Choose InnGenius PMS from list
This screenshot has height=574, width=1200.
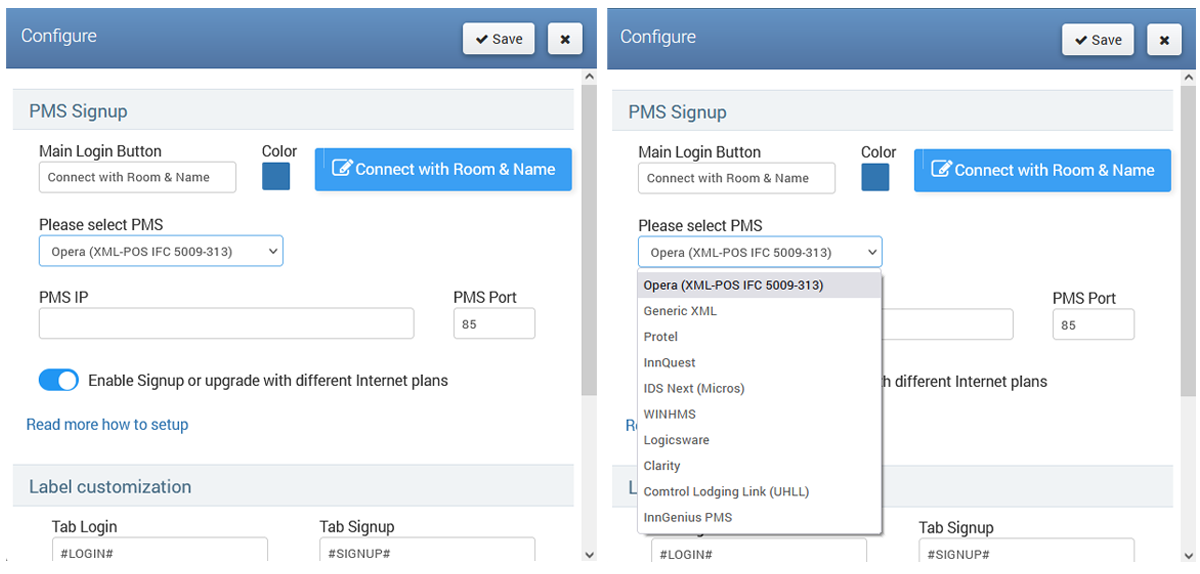688,517
